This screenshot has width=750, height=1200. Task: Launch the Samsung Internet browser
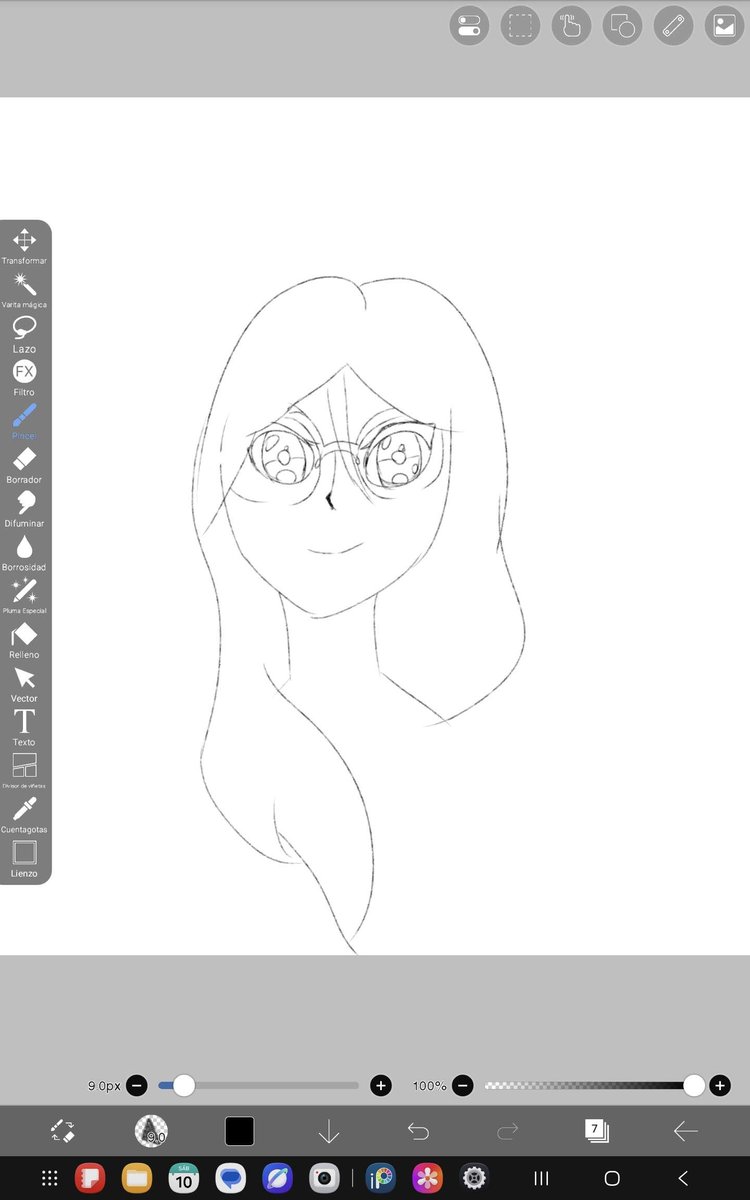[277, 1178]
